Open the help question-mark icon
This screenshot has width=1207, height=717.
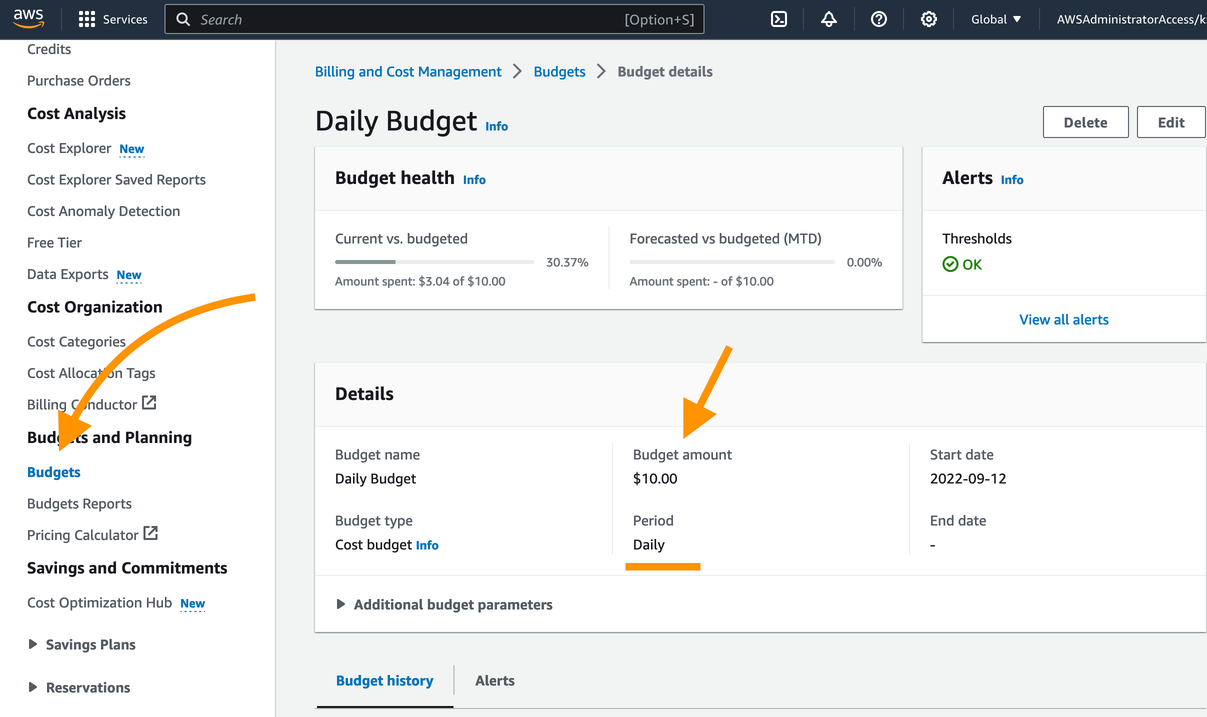[879, 19]
